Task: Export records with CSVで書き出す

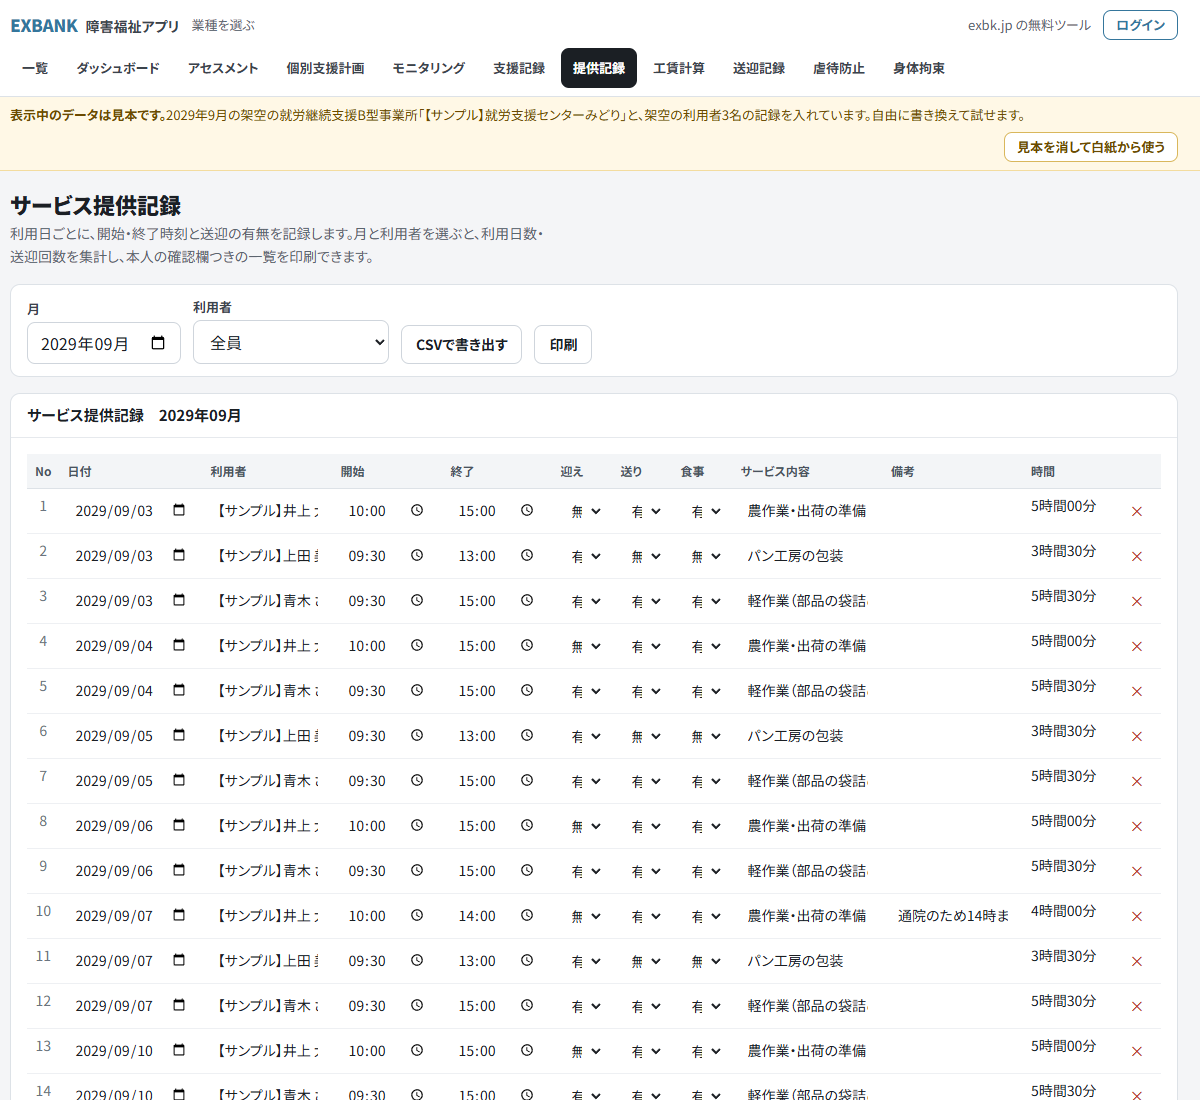Action: pyautogui.click(x=461, y=344)
